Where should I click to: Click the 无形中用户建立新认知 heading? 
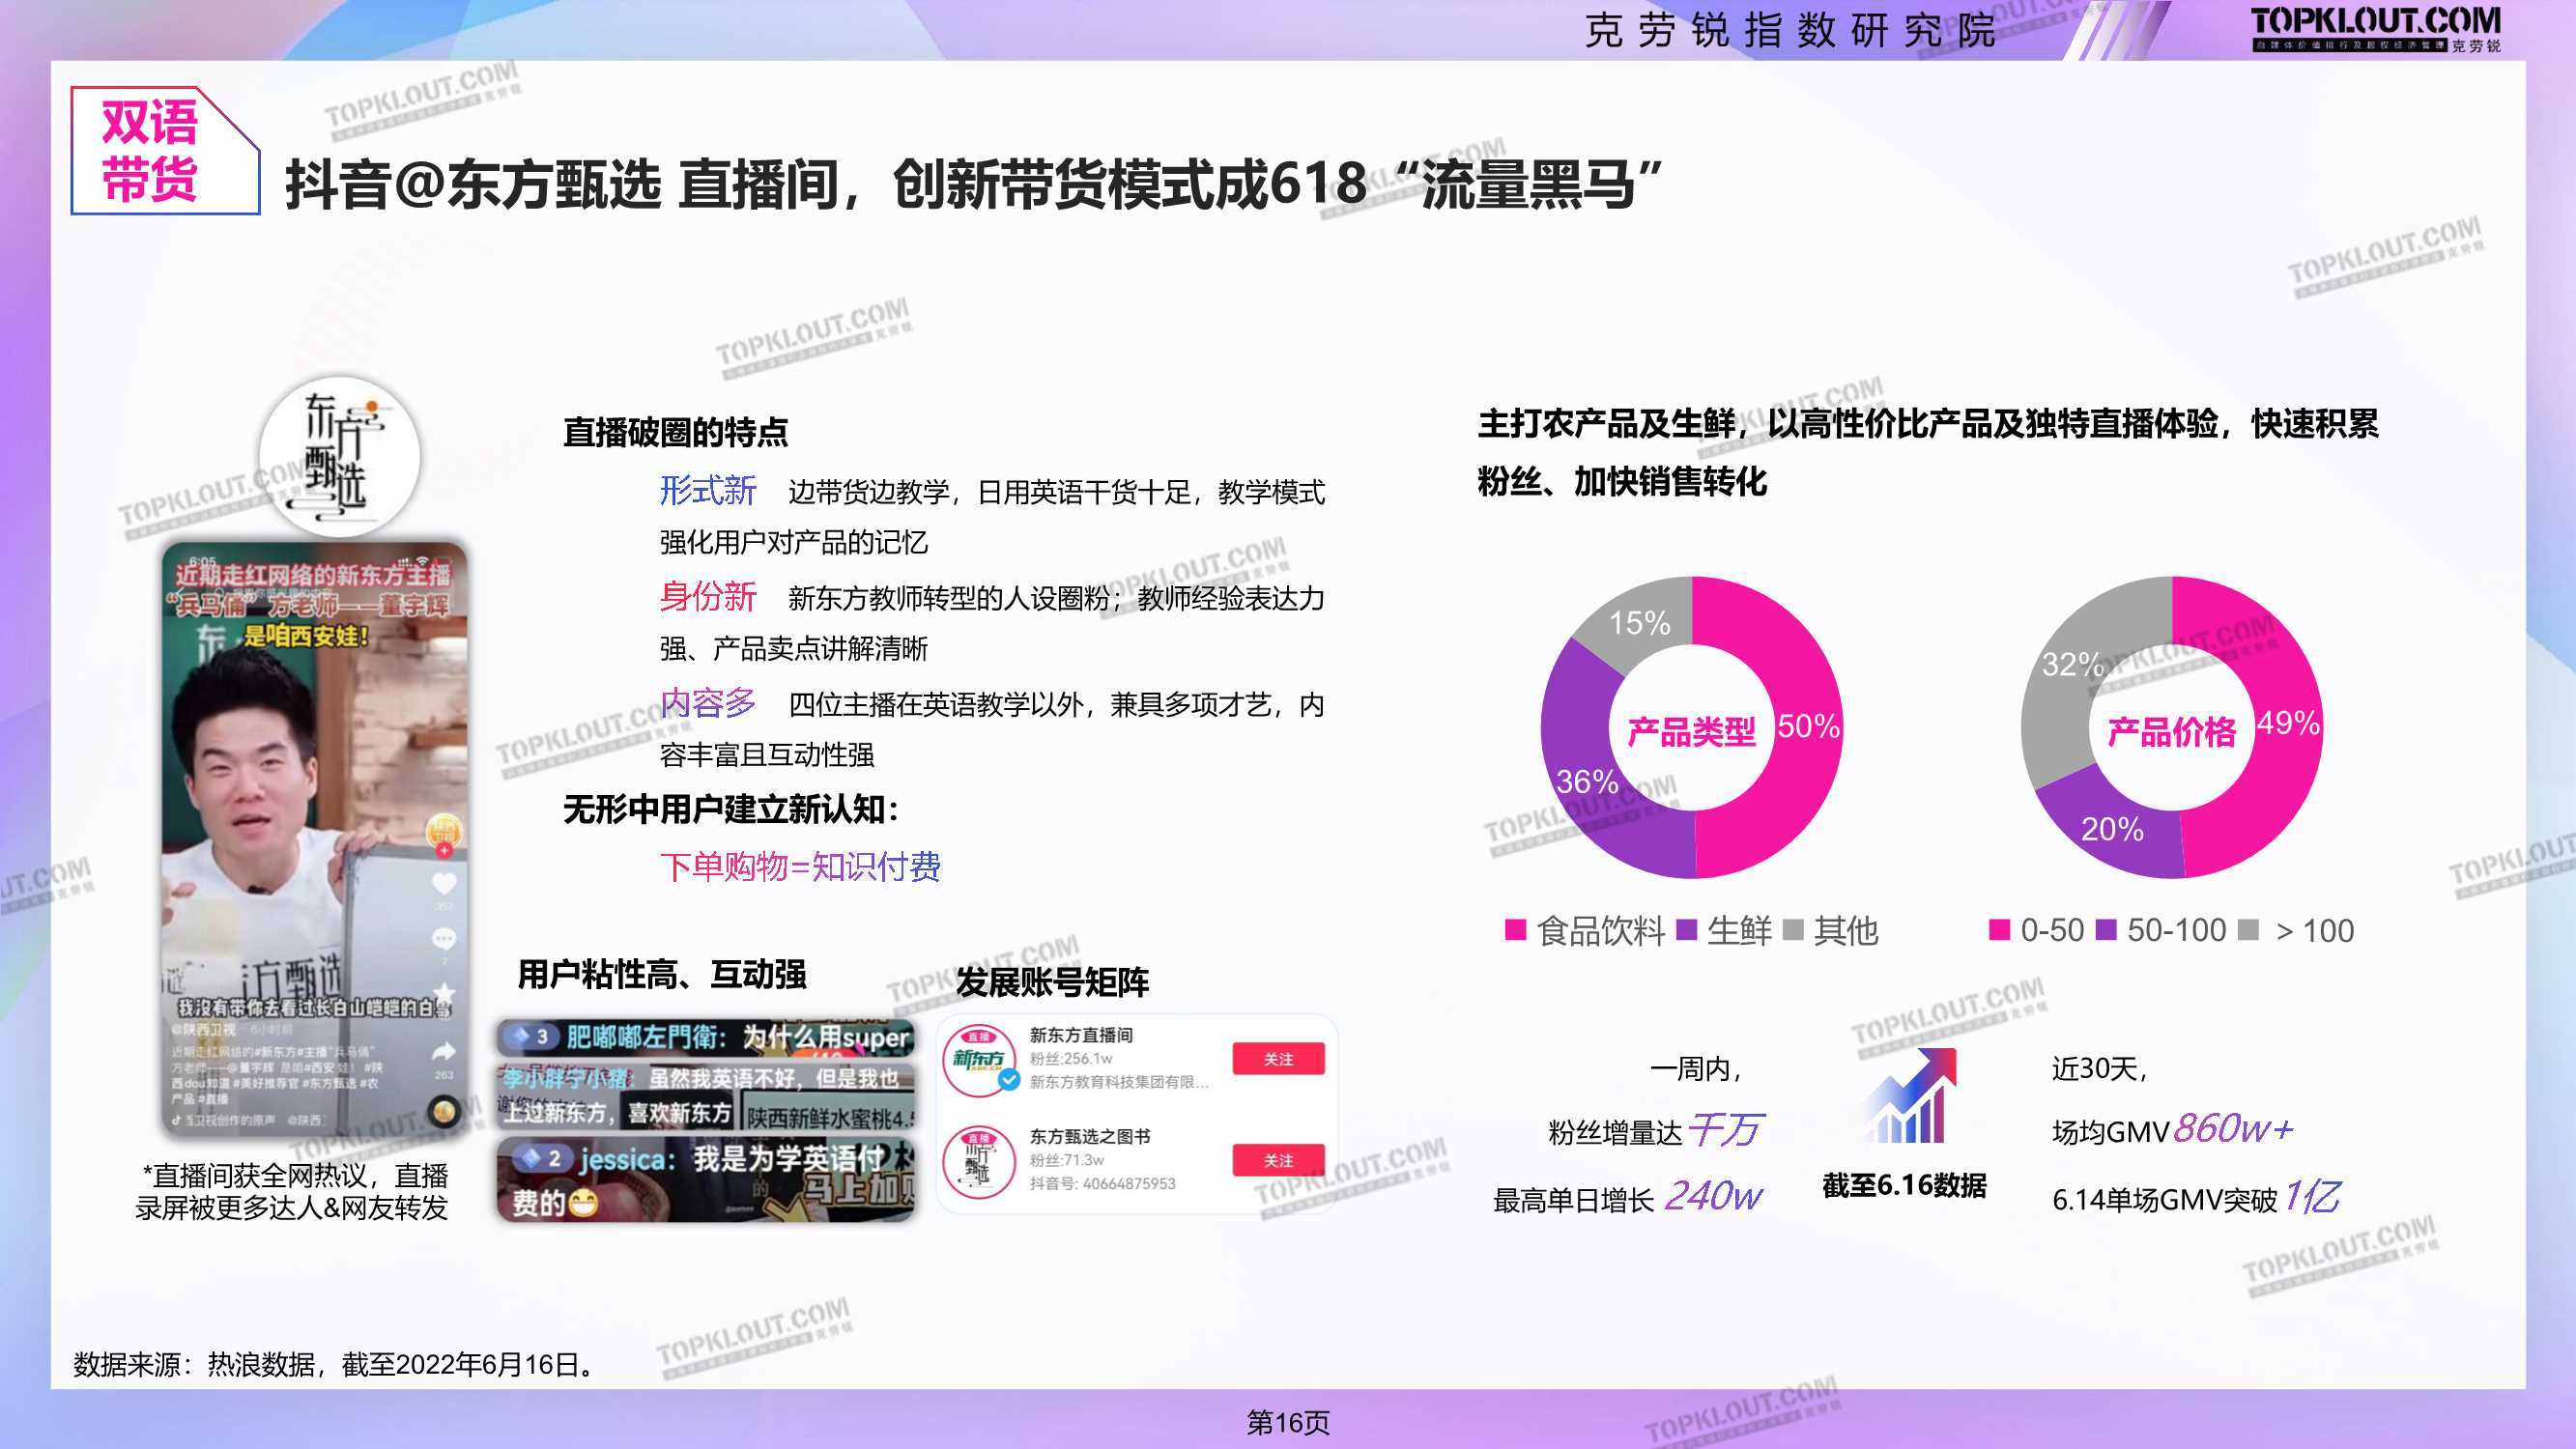coord(731,809)
